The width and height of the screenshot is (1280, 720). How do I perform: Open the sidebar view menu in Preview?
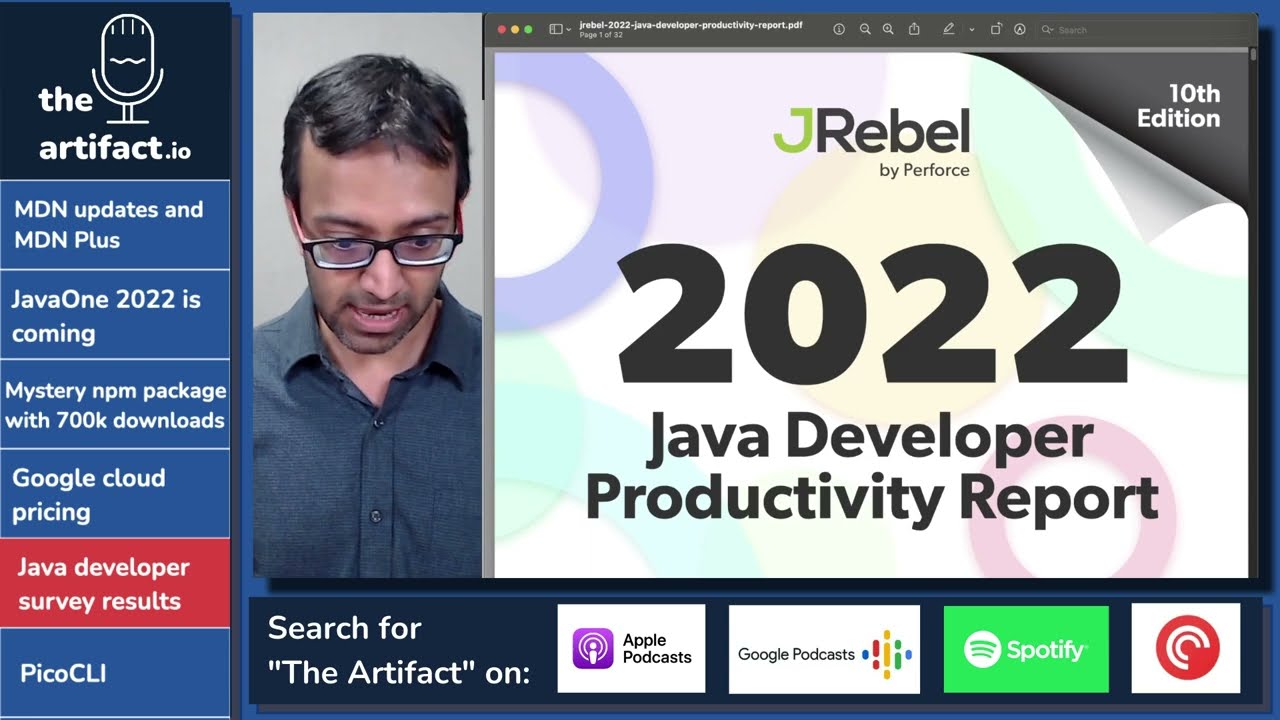(560, 30)
